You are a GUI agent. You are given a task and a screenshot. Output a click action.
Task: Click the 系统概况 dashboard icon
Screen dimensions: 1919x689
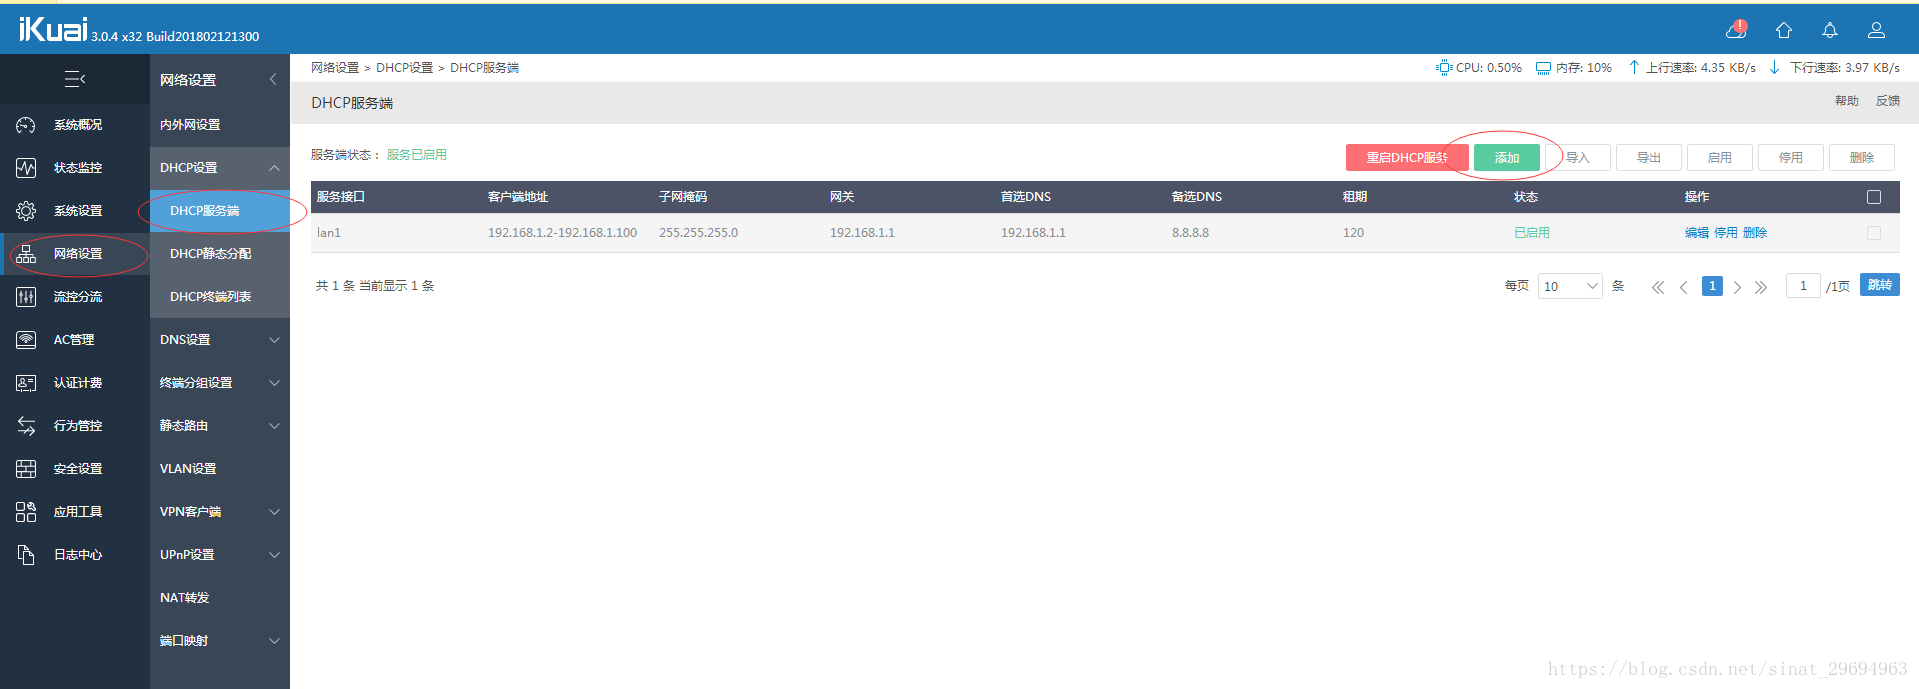pyautogui.click(x=26, y=125)
